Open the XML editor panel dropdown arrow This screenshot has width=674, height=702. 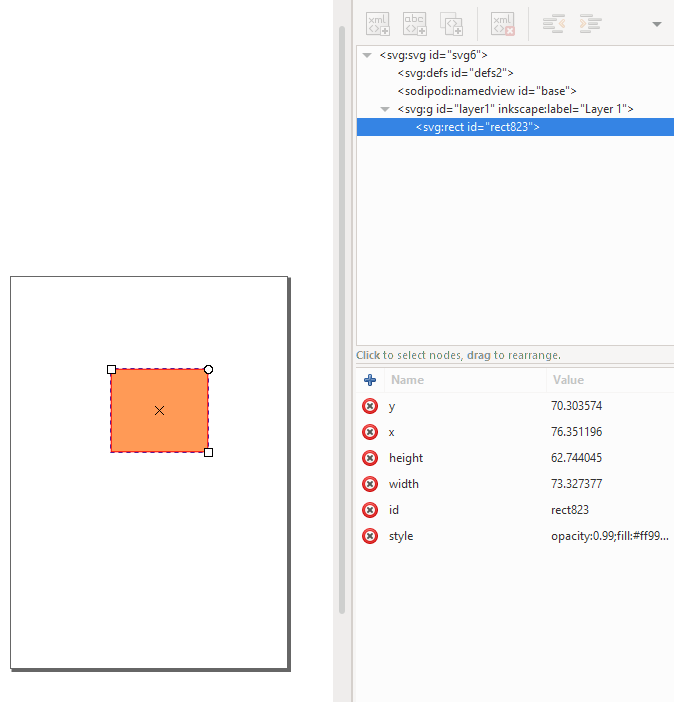[657, 24]
